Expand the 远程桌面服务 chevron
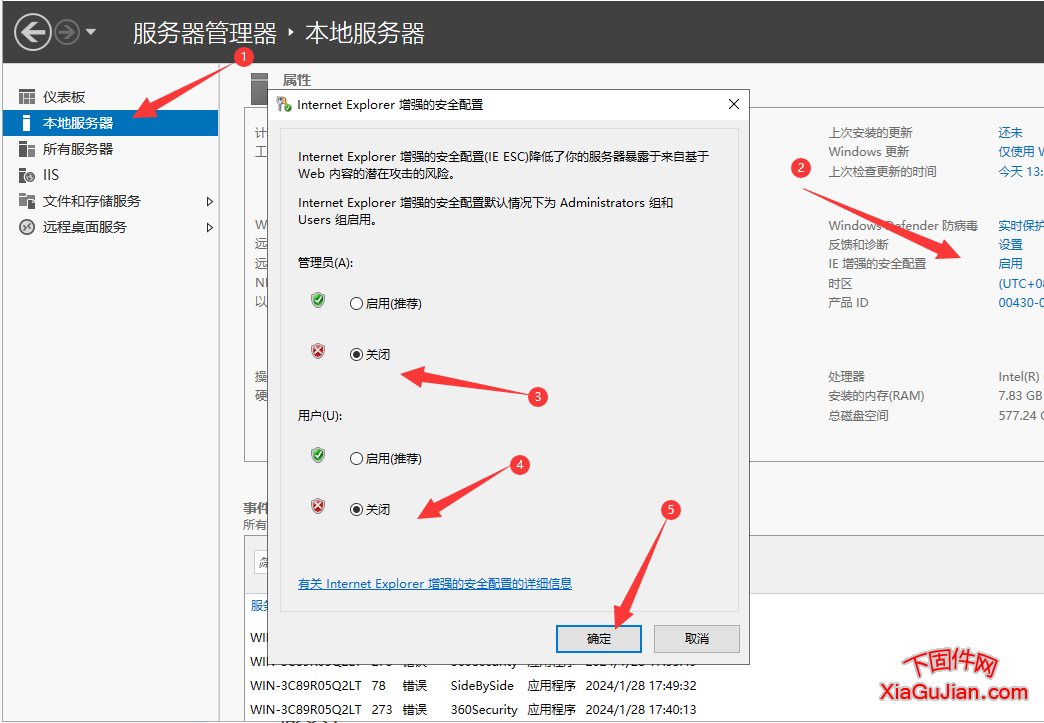Image resolution: width=1044 pixels, height=723 pixels. pos(210,228)
